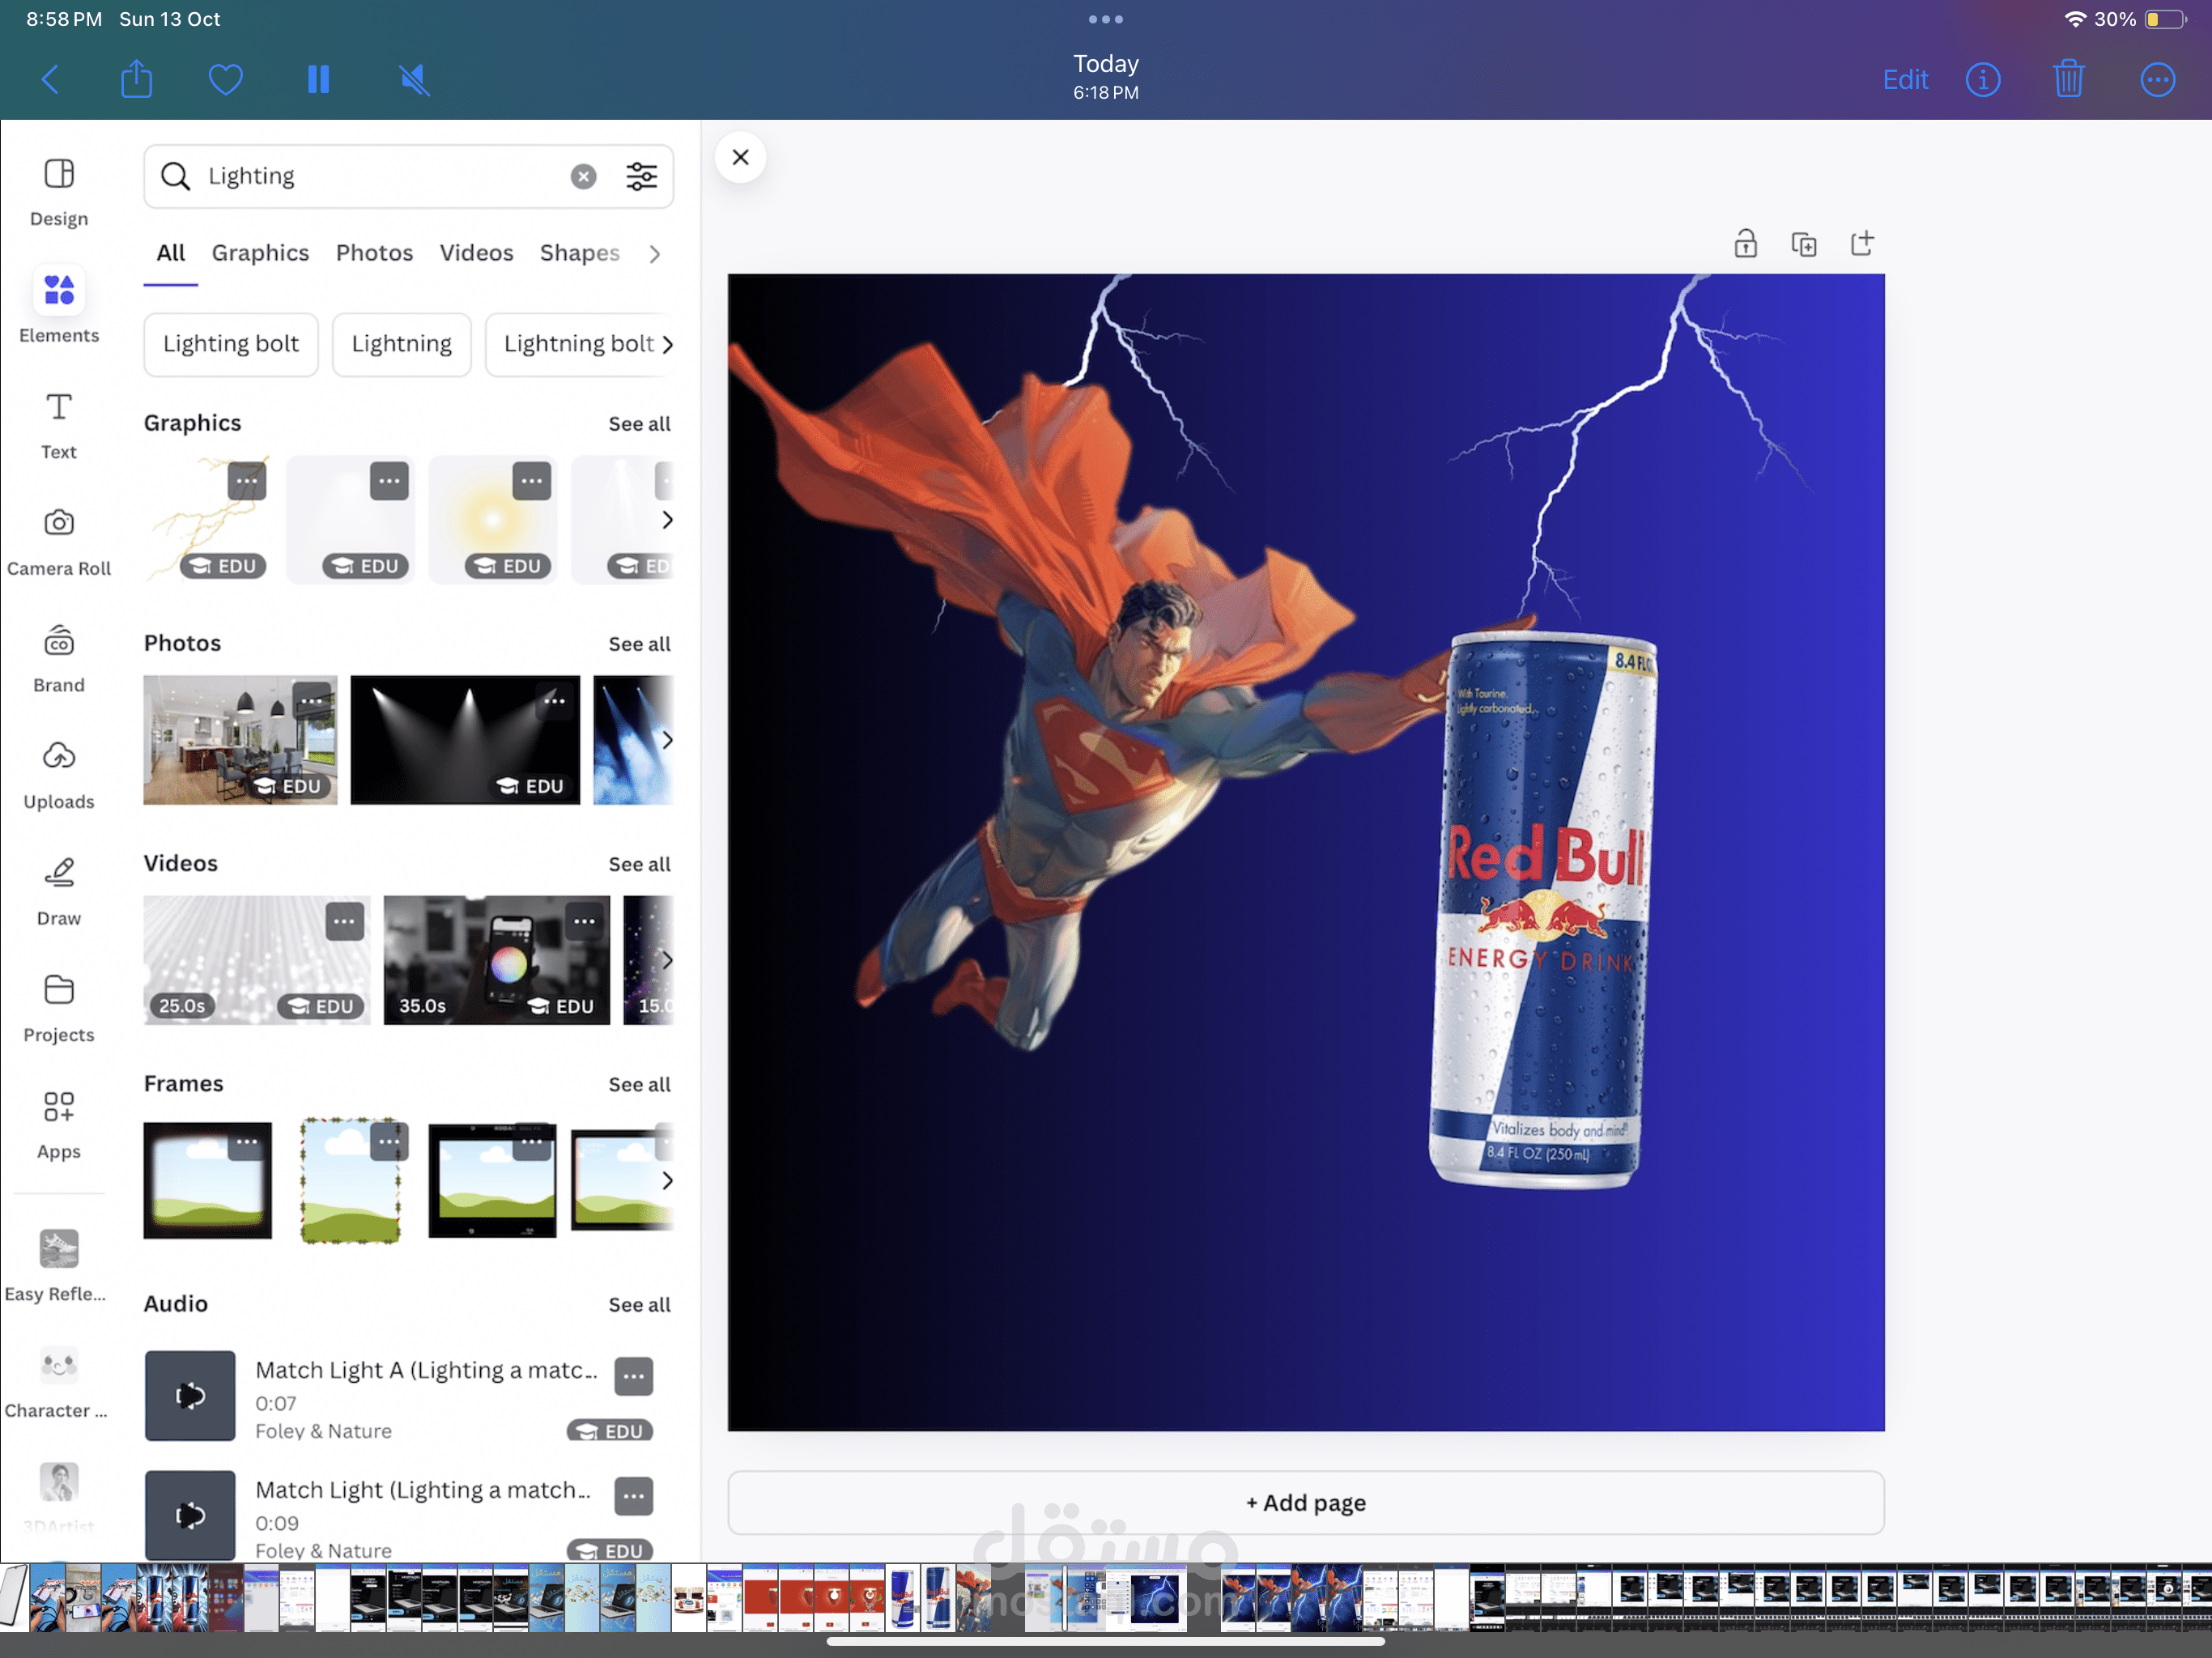2212x1658 pixels.
Task: Open Uploads section in sidebar
Action: point(58,773)
